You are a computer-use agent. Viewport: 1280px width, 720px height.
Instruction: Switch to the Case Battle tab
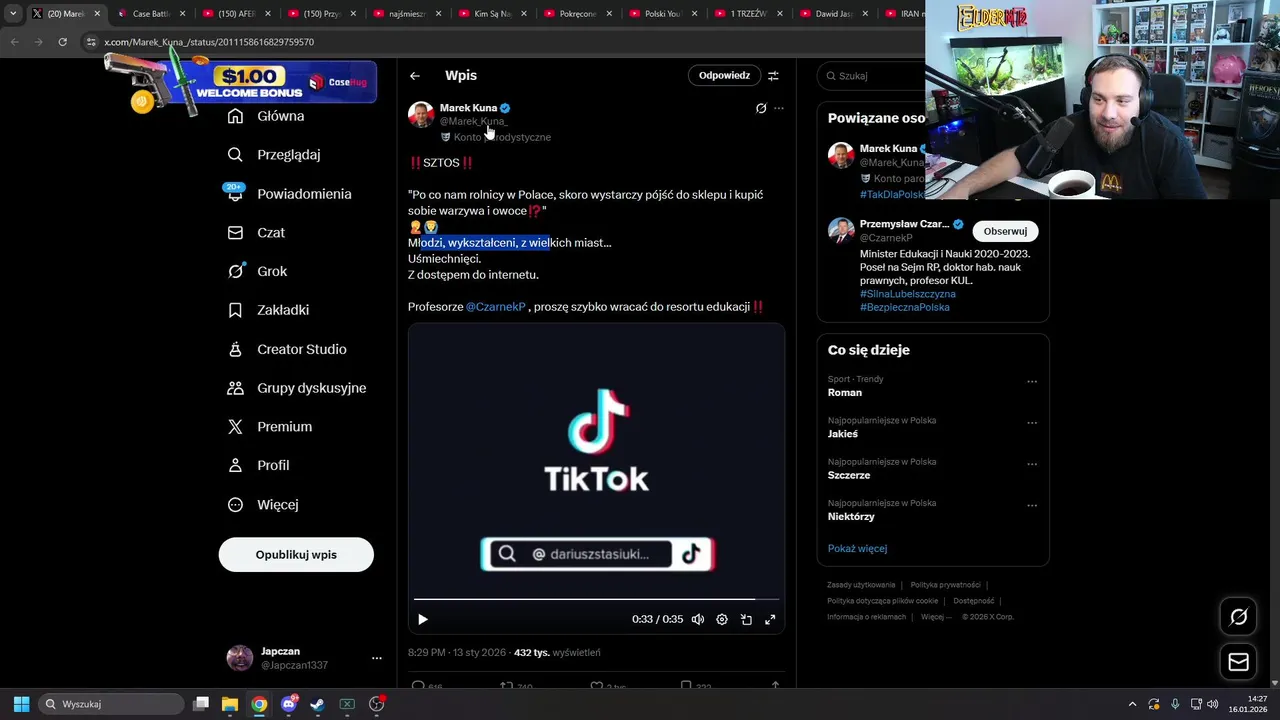[150, 14]
